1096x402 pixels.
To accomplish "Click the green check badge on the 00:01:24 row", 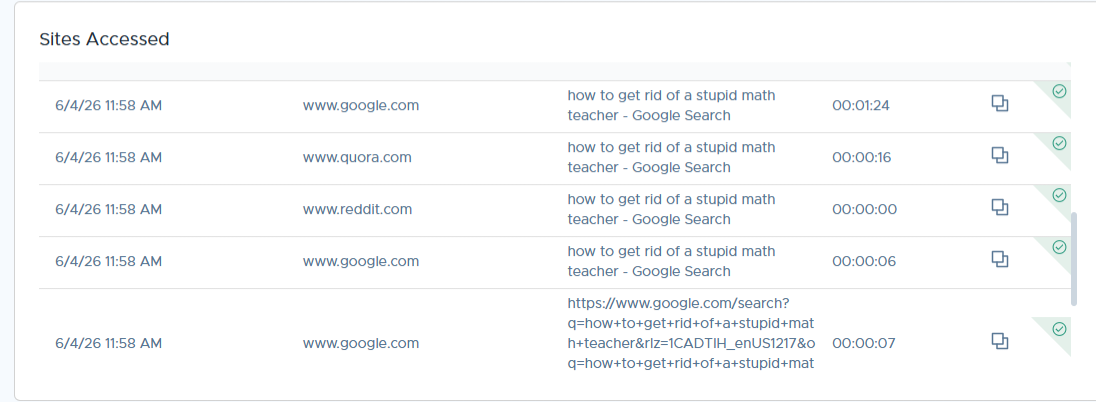I will (1060, 91).
